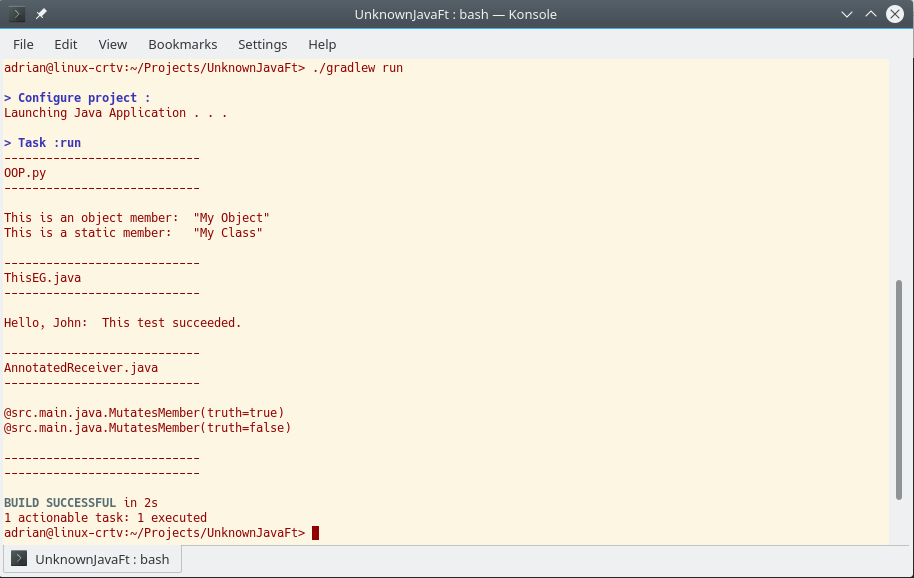Click the '> Task :run' line
Viewport: 914px width, 578px height.
tap(43, 143)
